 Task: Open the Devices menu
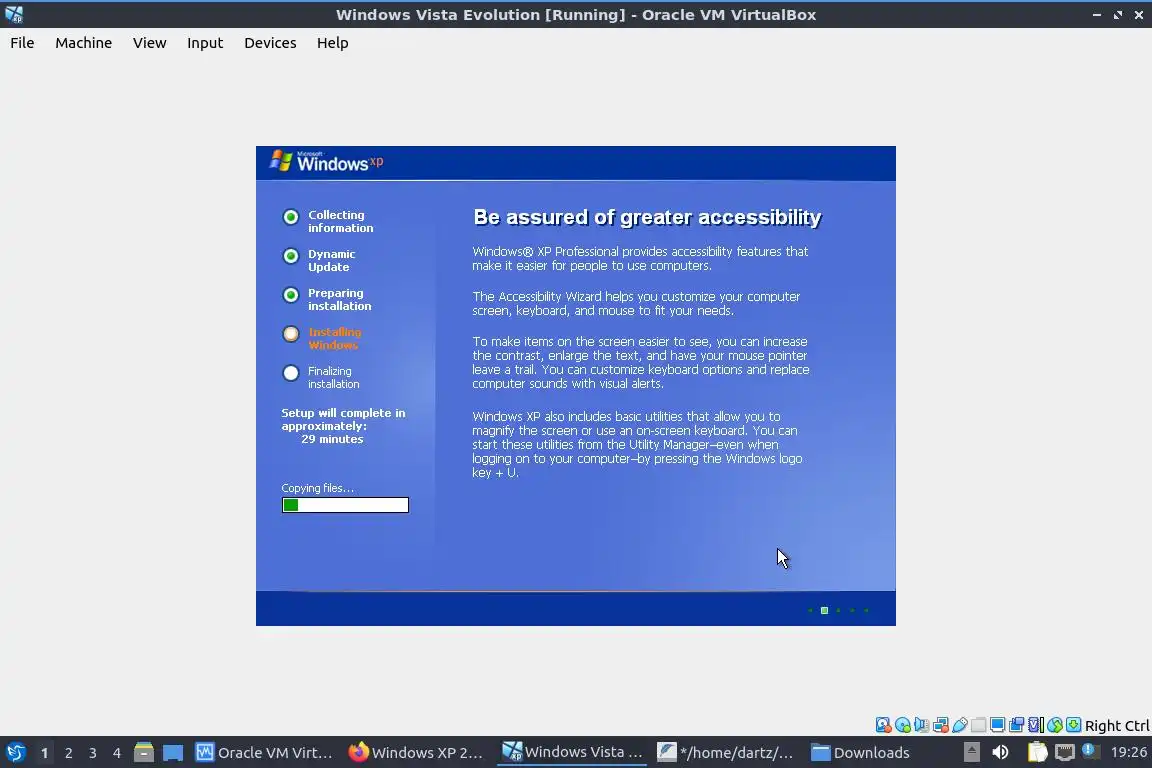tap(270, 43)
